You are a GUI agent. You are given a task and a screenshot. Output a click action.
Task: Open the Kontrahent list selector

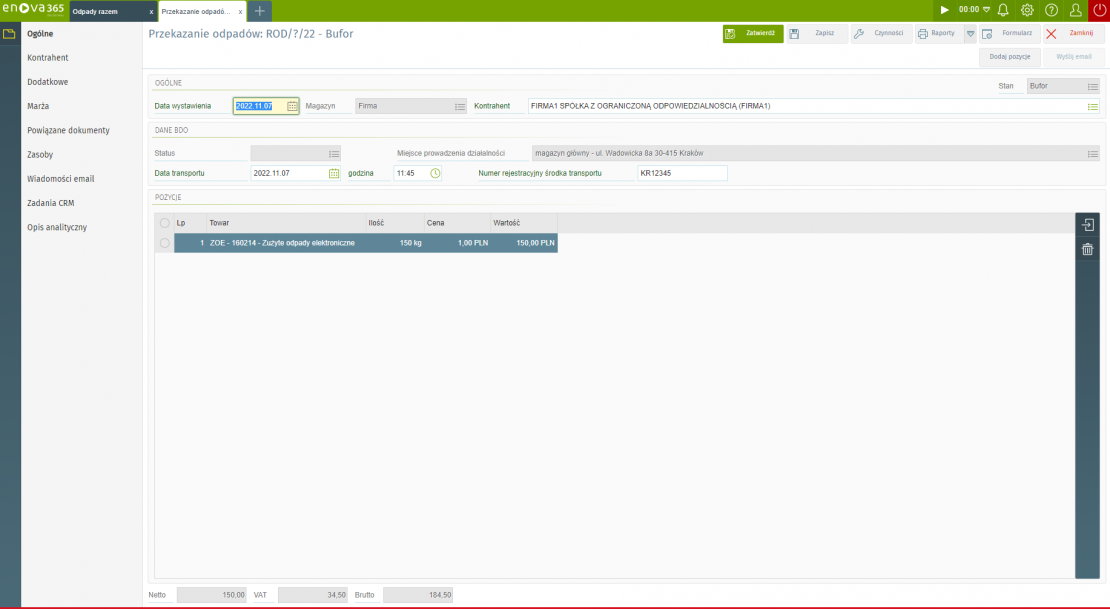pyautogui.click(x=1092, y=106)
